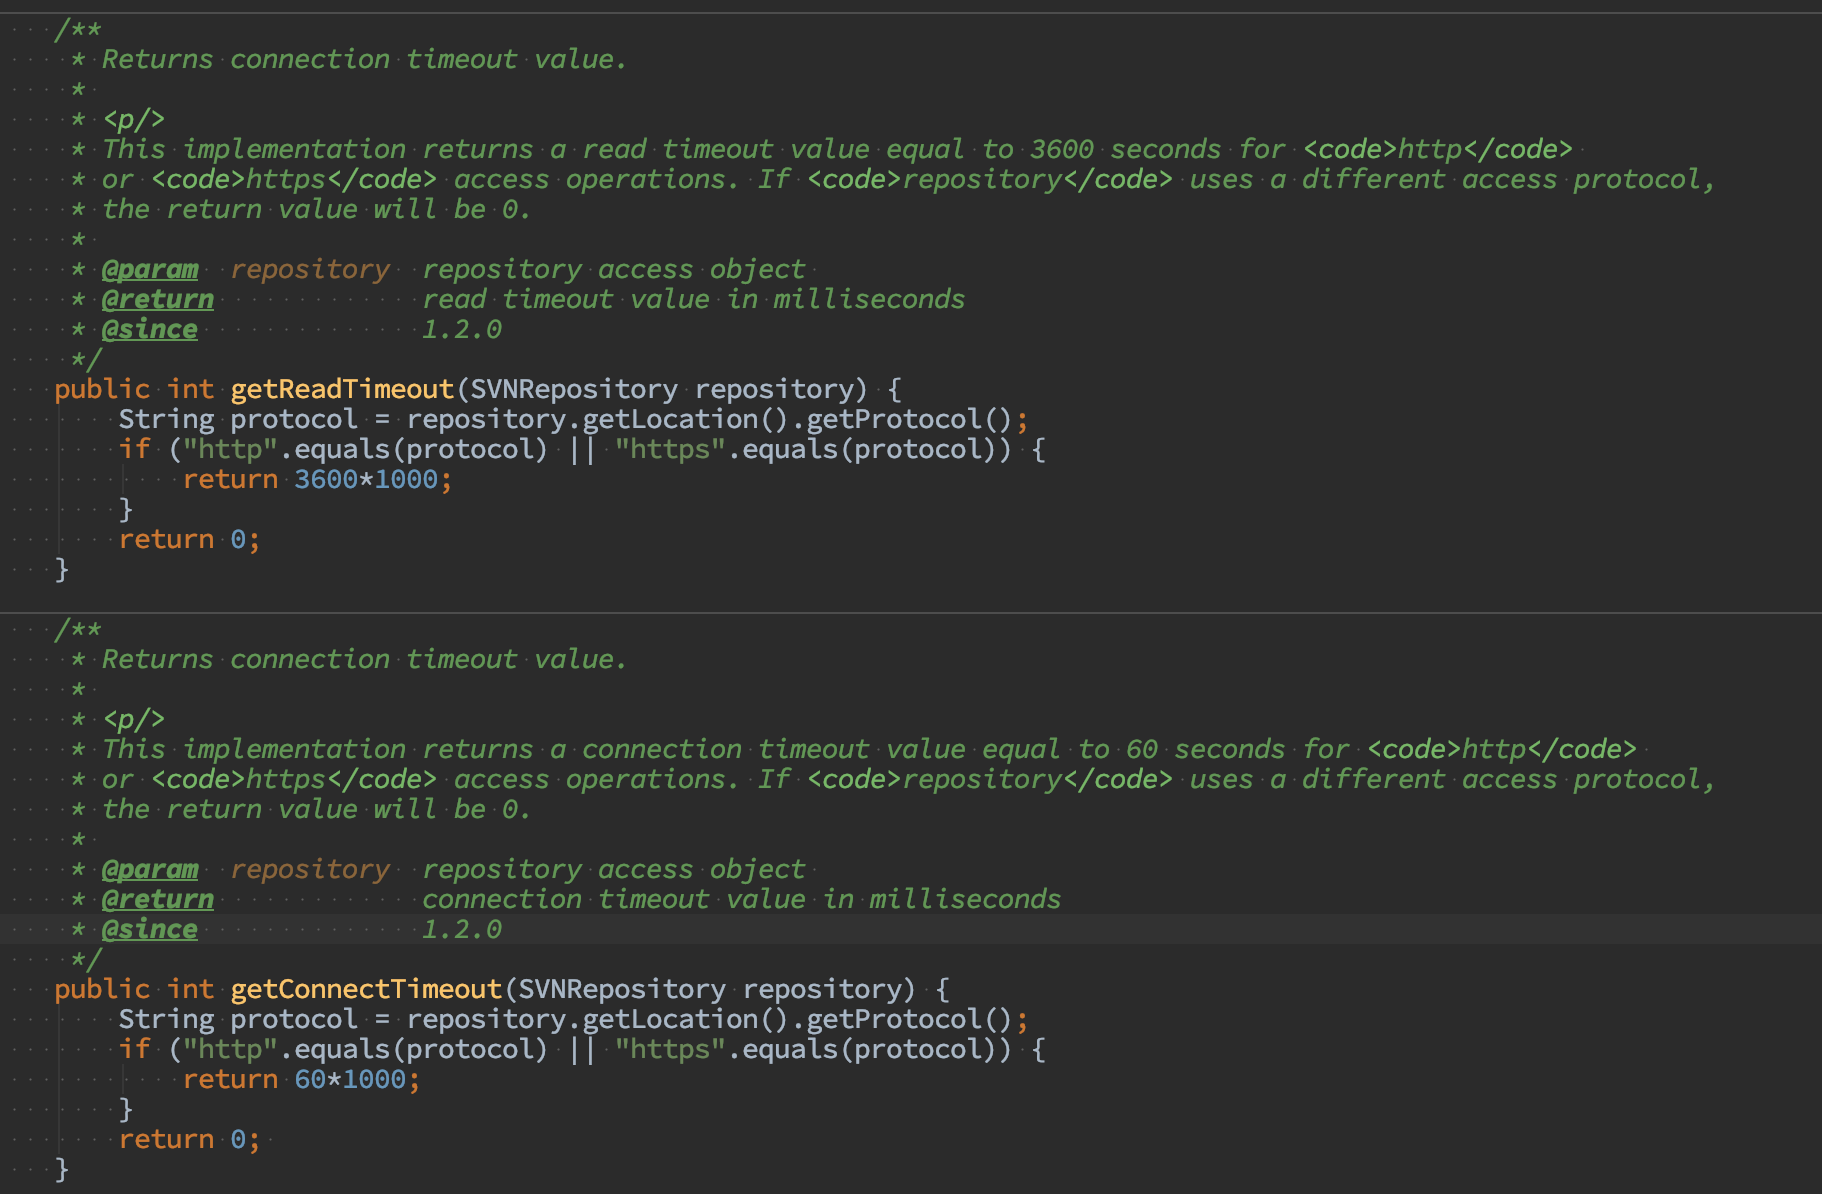Click the return 0 statement in getReadTimeout

tap(187, 538)
